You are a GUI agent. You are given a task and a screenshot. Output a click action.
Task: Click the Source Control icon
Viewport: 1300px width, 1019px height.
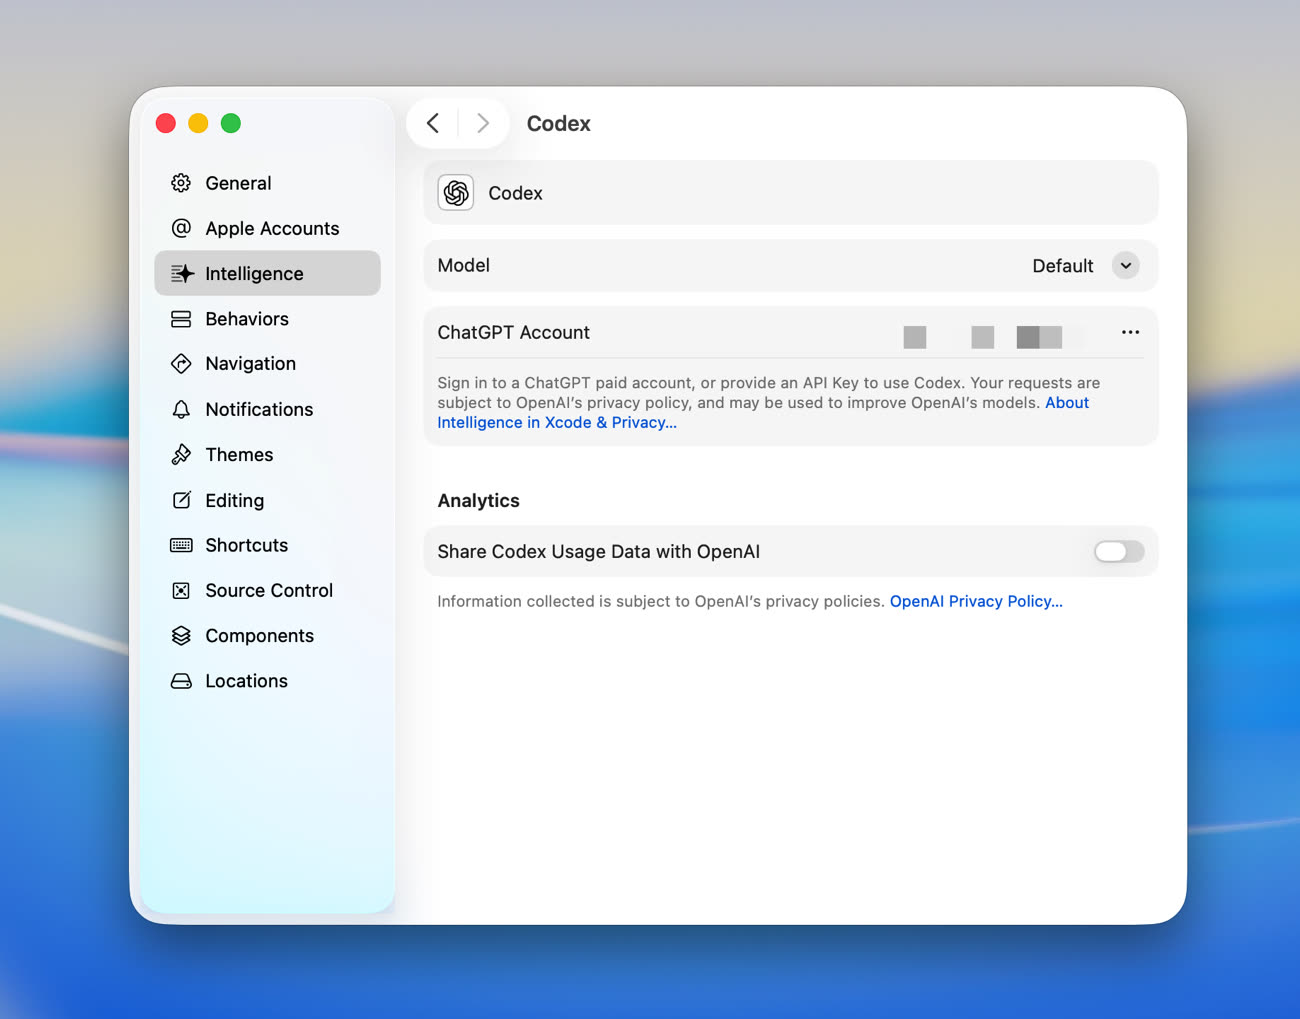click(x=181, y=591)
